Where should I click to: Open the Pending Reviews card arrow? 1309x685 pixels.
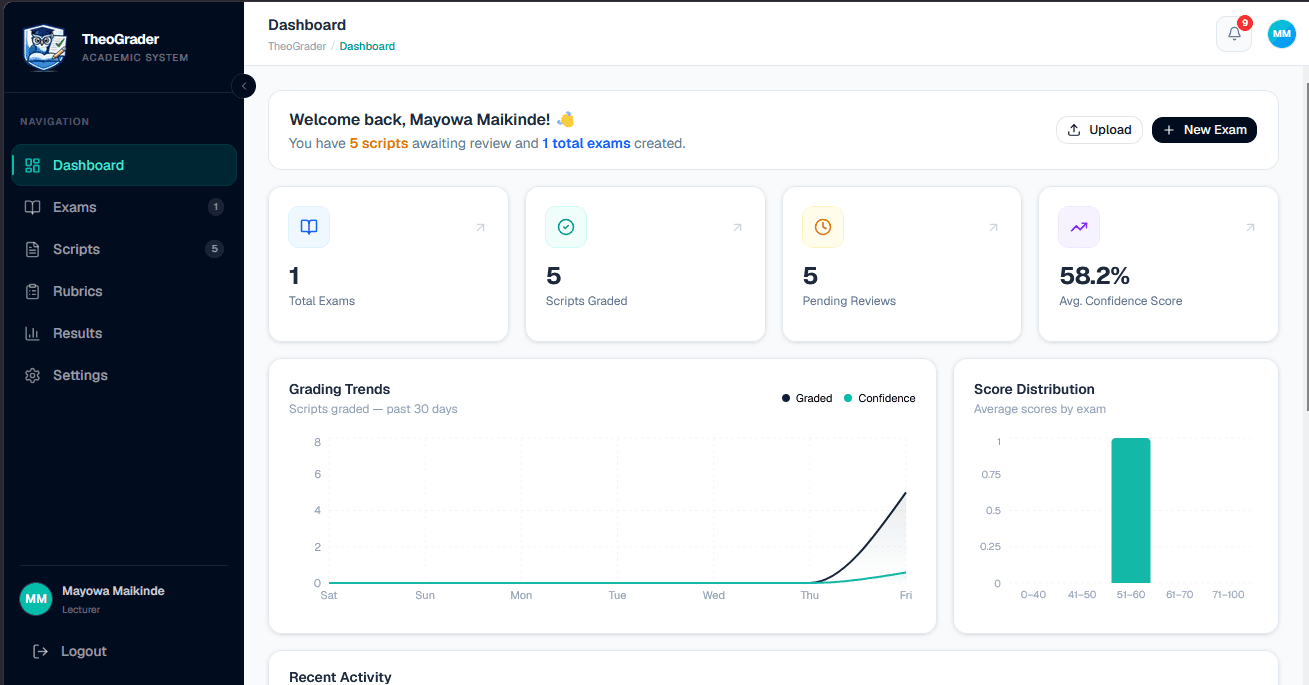pyautogui.click(x=993, y=228)
